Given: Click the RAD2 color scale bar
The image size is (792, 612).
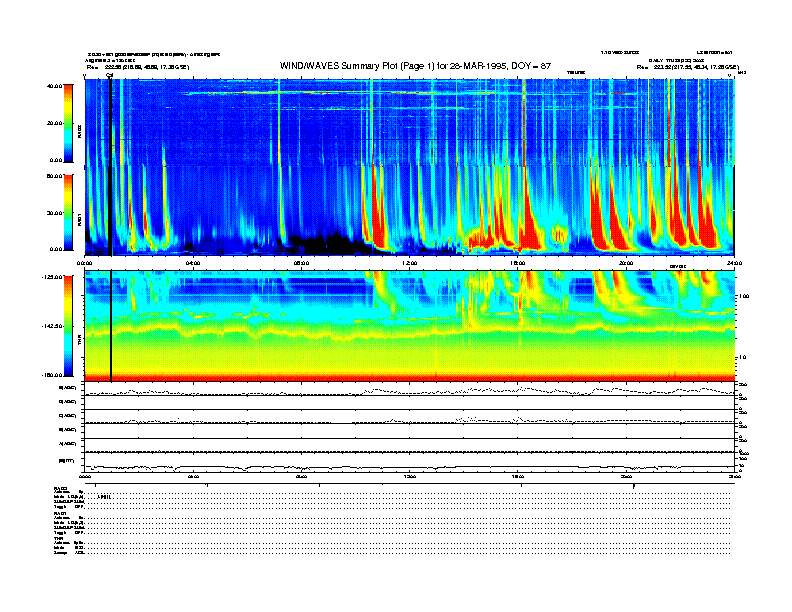Looking at the screenshot, I should 68,123.
